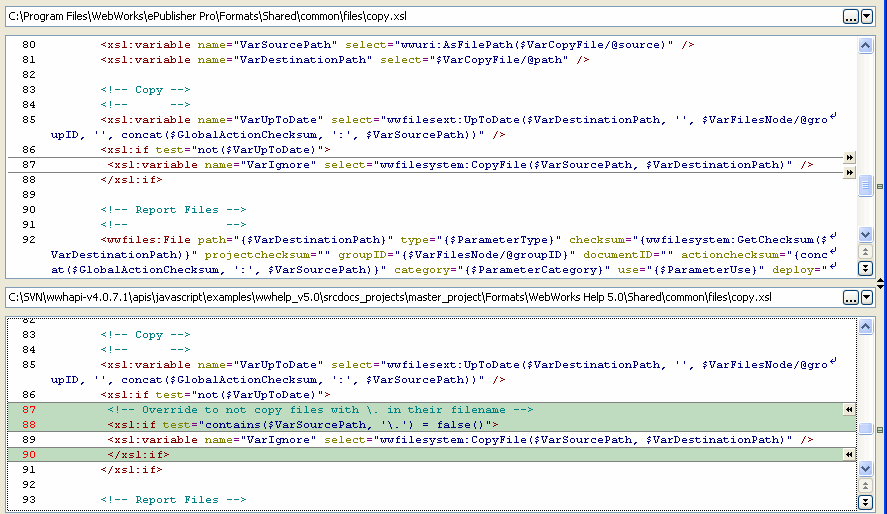The width and height of the screenshot is (887, 514).
Task: Click Override to not copy files comment
Action: point(320,410)
